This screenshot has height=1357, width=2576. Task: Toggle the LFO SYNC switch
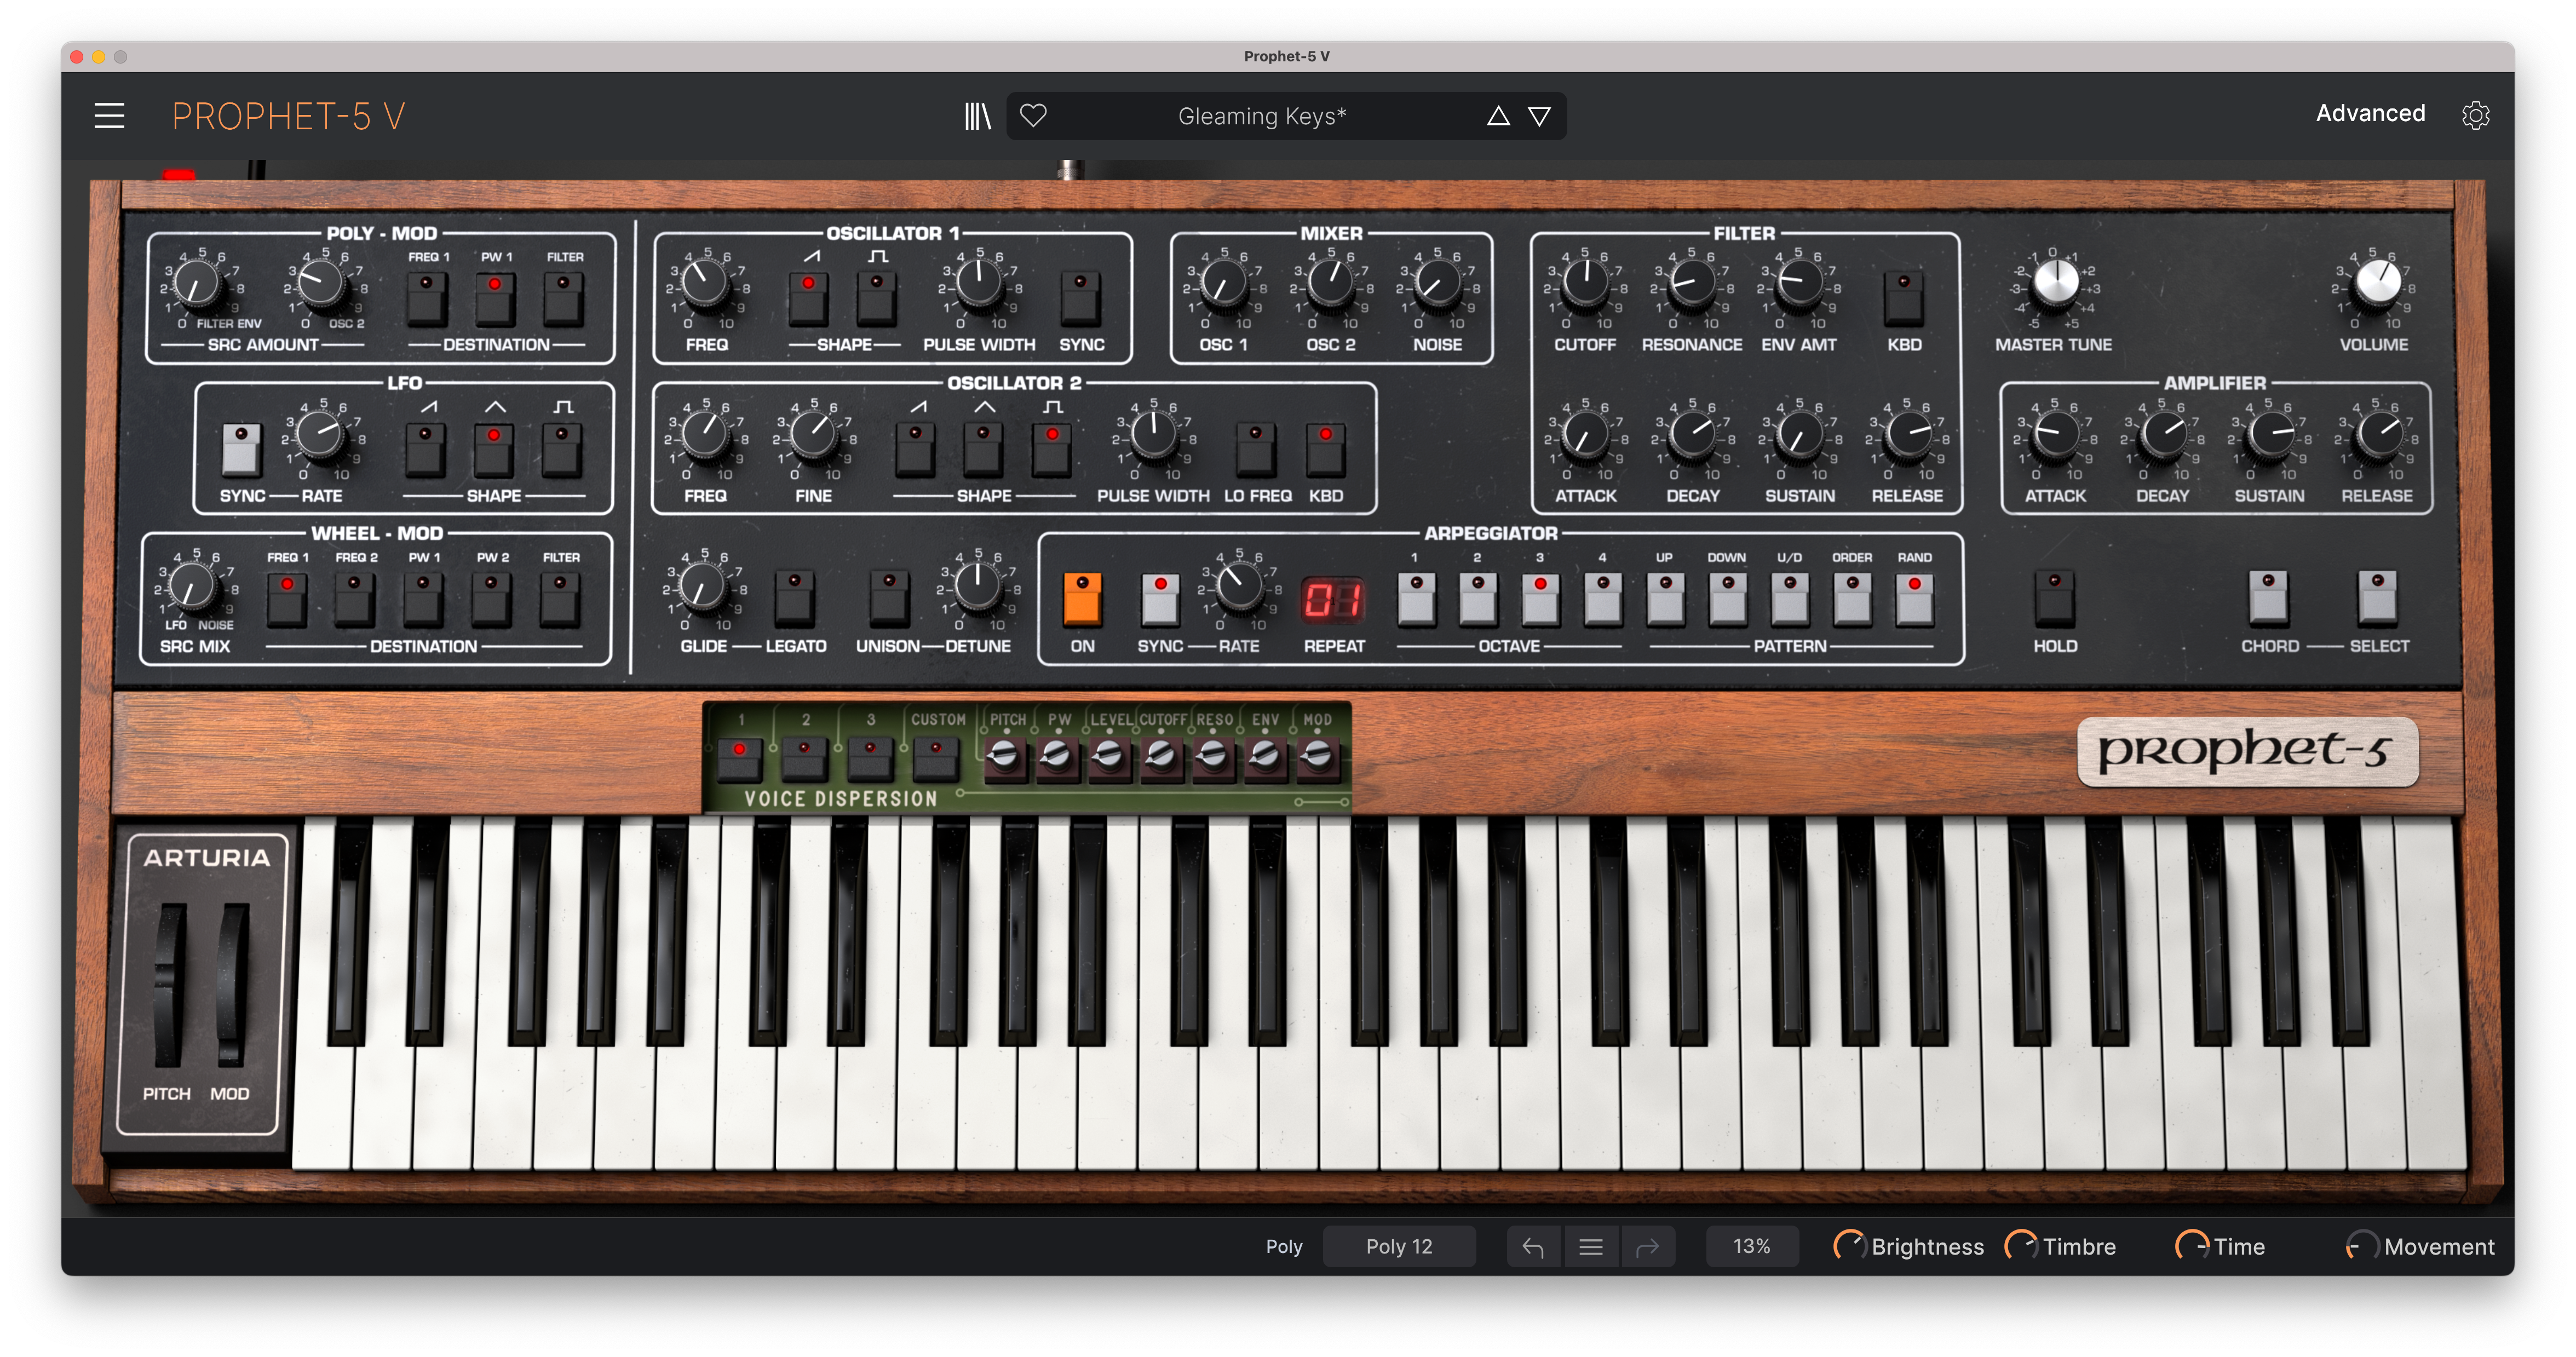[241, 449]
